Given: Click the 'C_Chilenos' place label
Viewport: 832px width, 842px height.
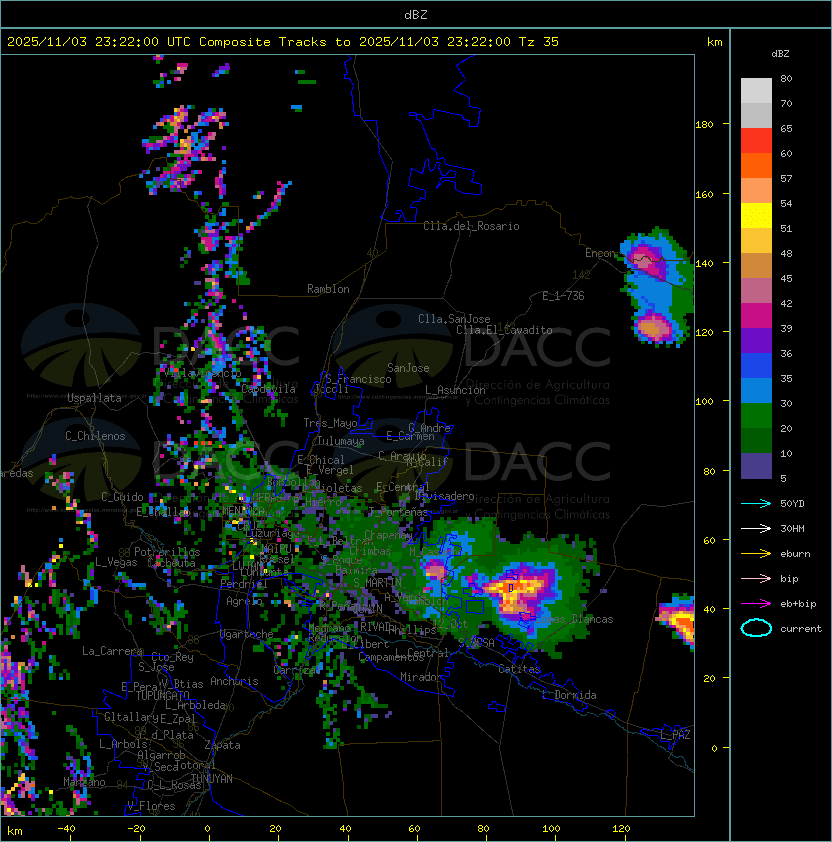Looking at the screenshot, I should coord(95,436).
